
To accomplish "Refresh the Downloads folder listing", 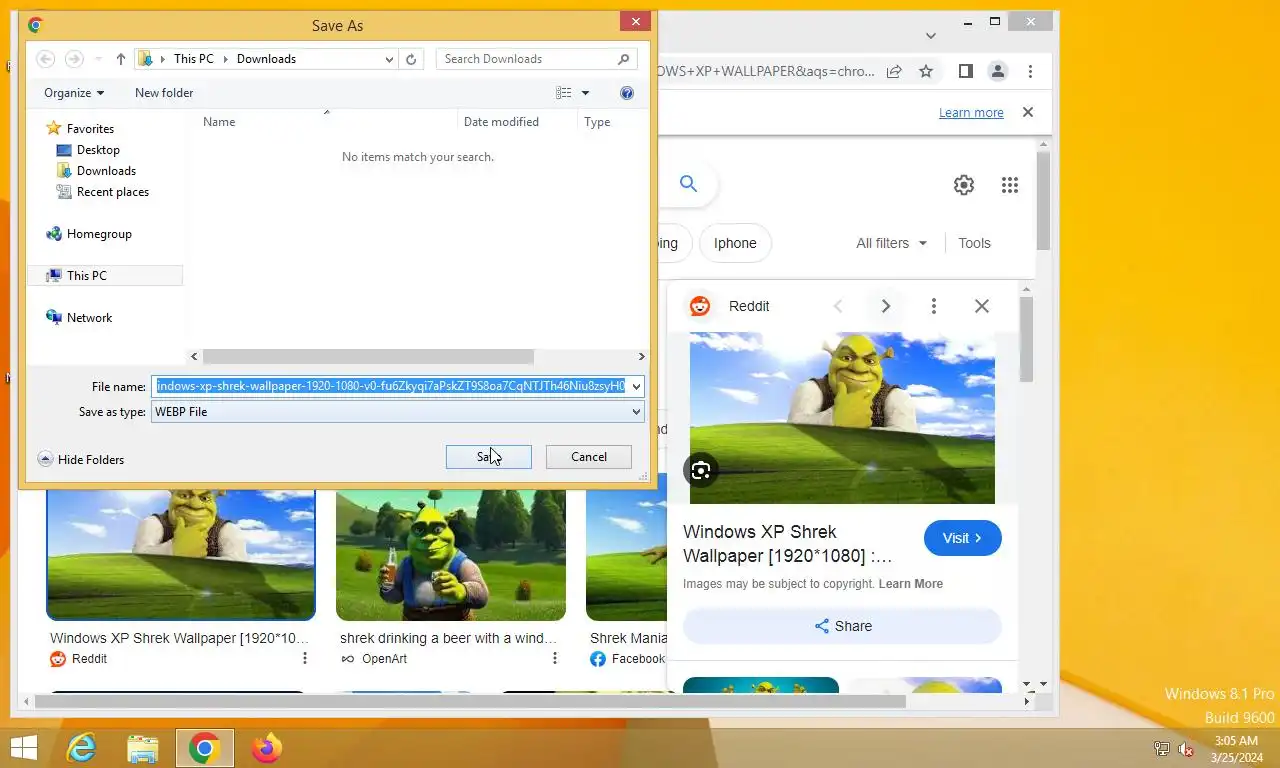I will coord(411,59).
